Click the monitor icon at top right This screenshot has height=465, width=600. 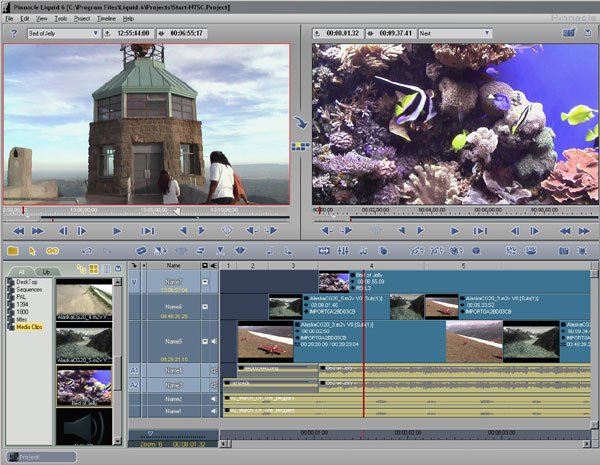569,33
